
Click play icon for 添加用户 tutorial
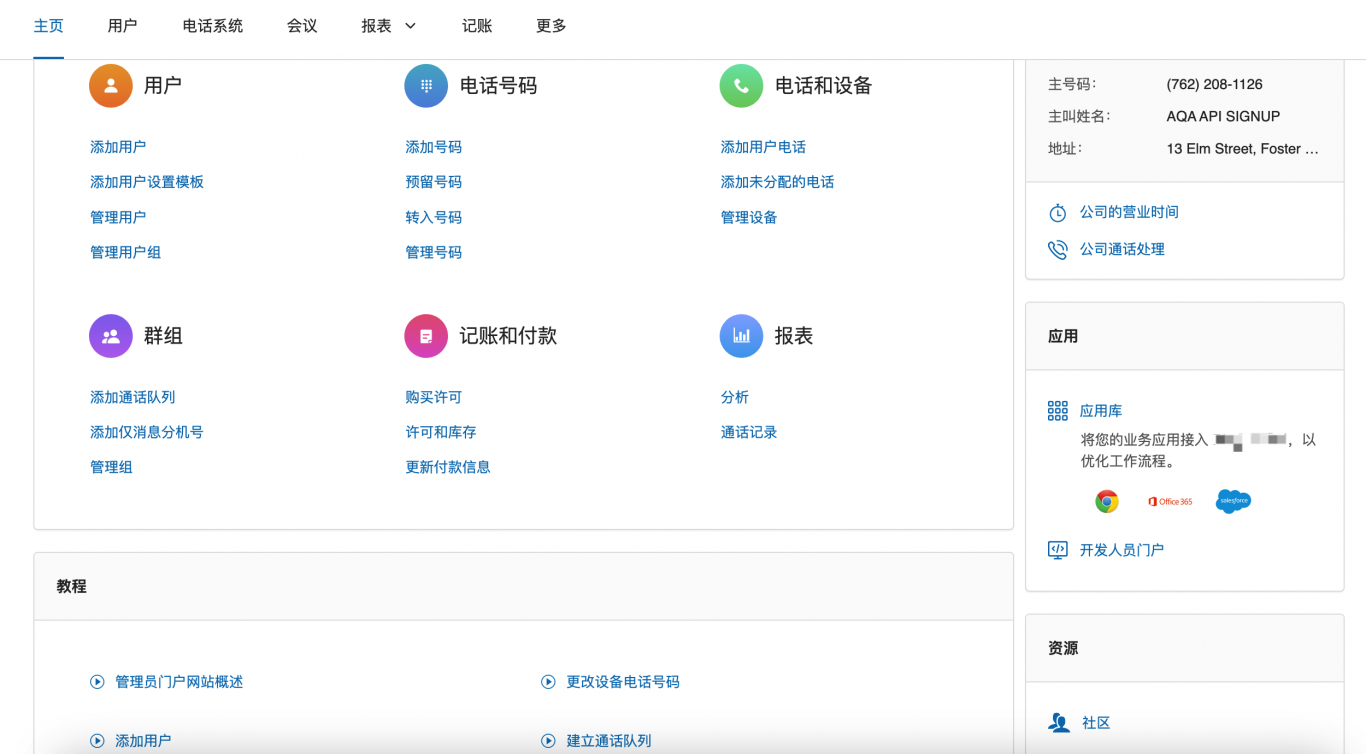click(x=97, y=741)
